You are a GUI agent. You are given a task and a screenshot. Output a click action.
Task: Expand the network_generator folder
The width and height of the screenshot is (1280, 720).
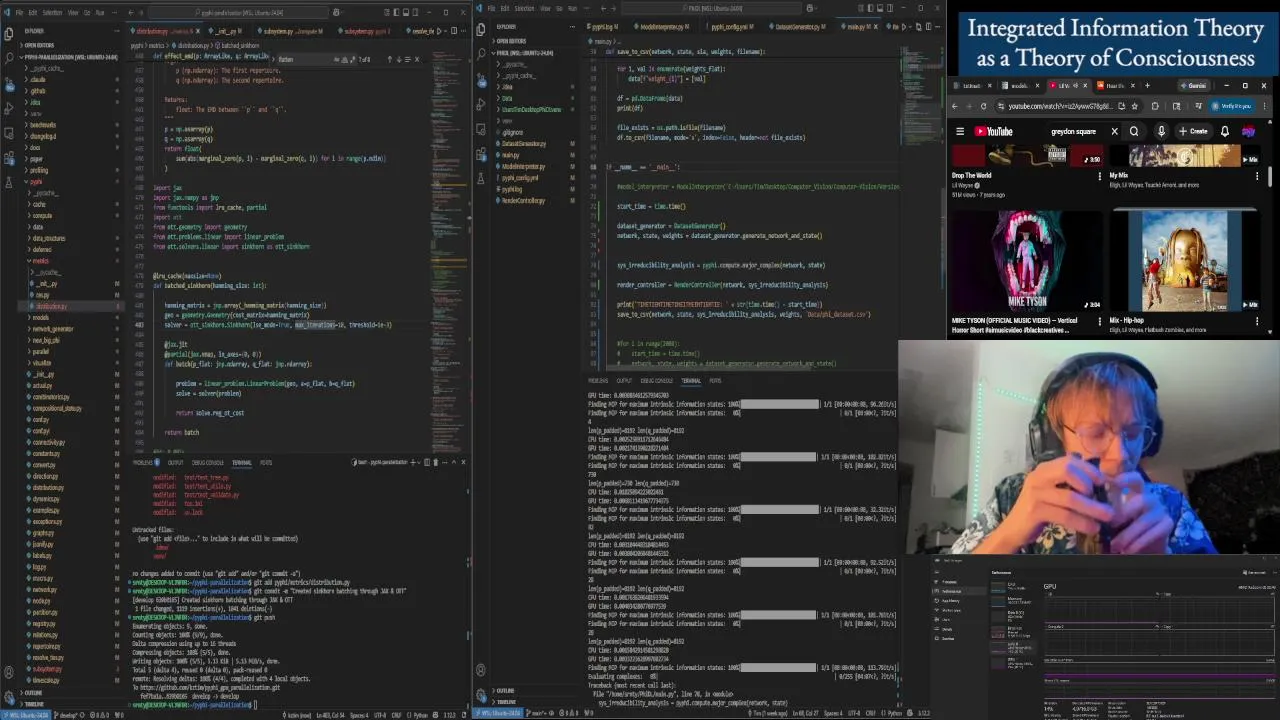52,329
